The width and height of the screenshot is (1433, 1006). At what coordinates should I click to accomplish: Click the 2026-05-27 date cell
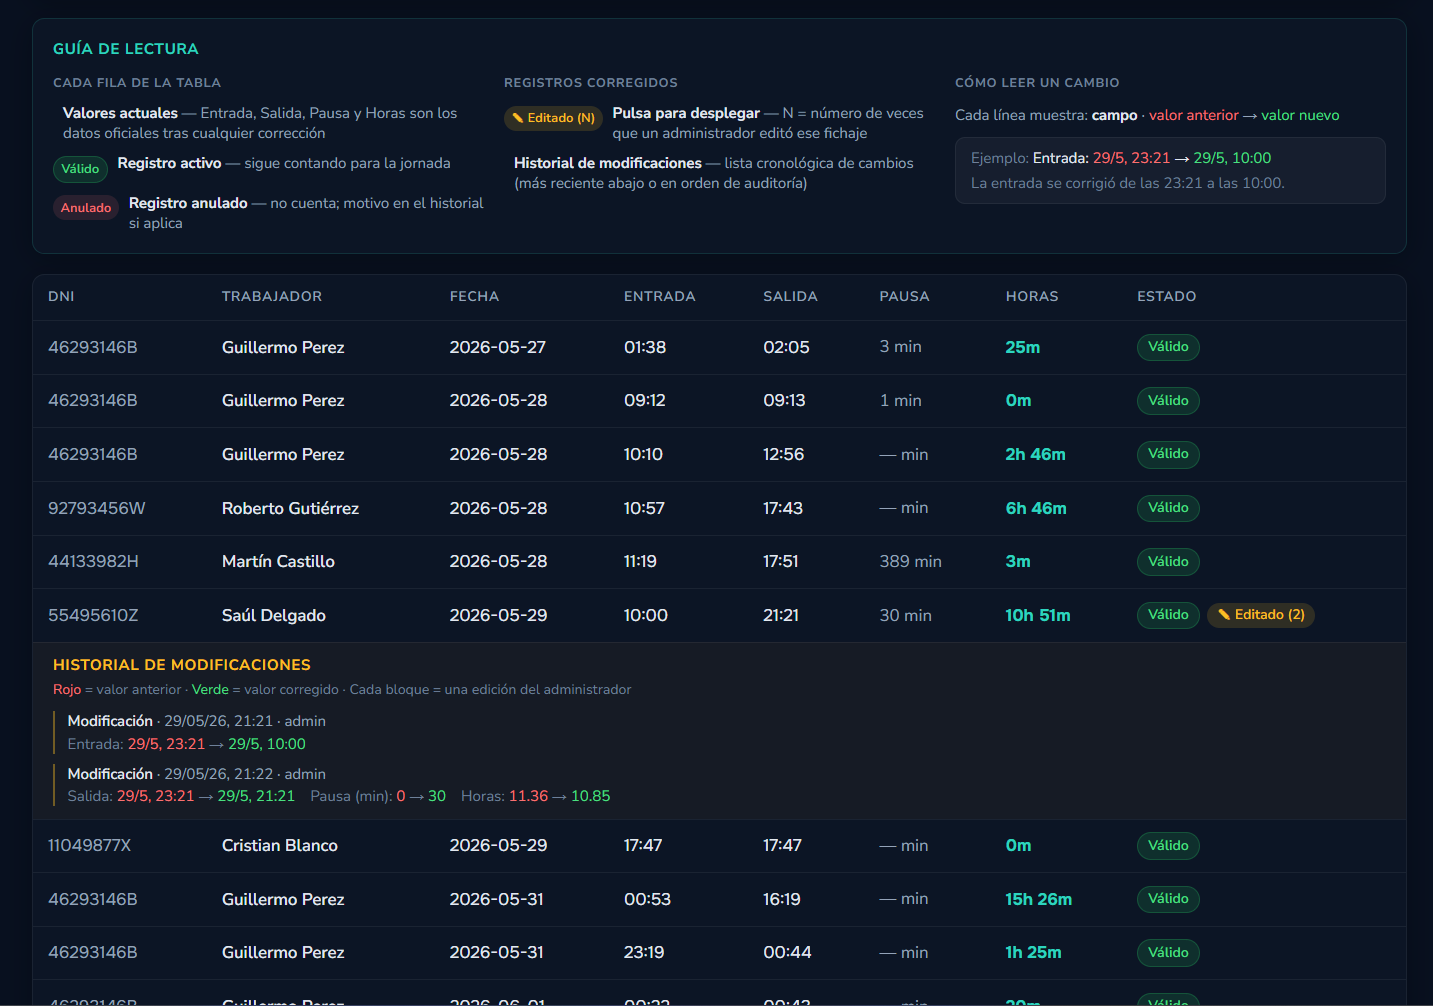click(498, 347)
